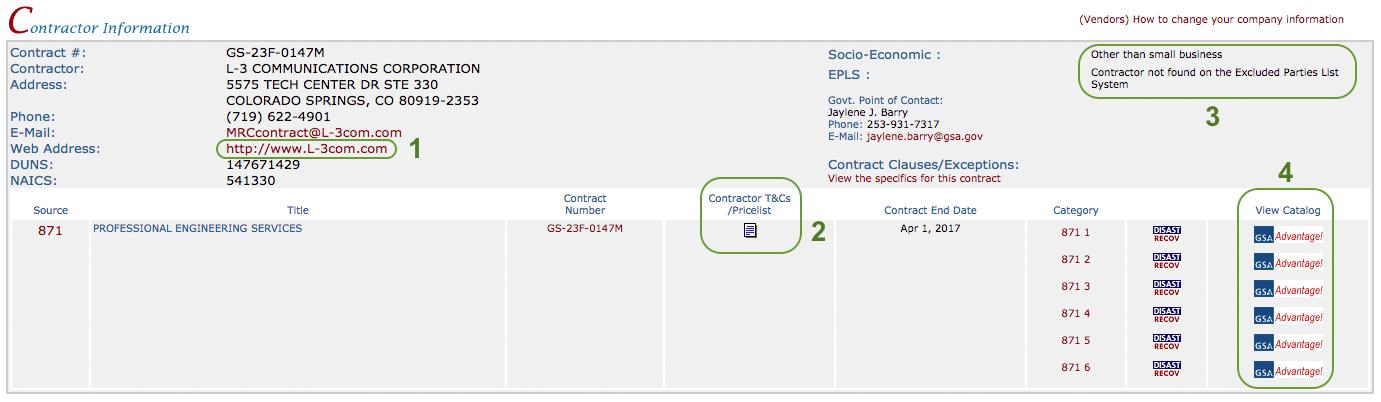View the specifics for this contract
Image resolution: width=1381 pixels, height=402 pixels.
[914, 179]
